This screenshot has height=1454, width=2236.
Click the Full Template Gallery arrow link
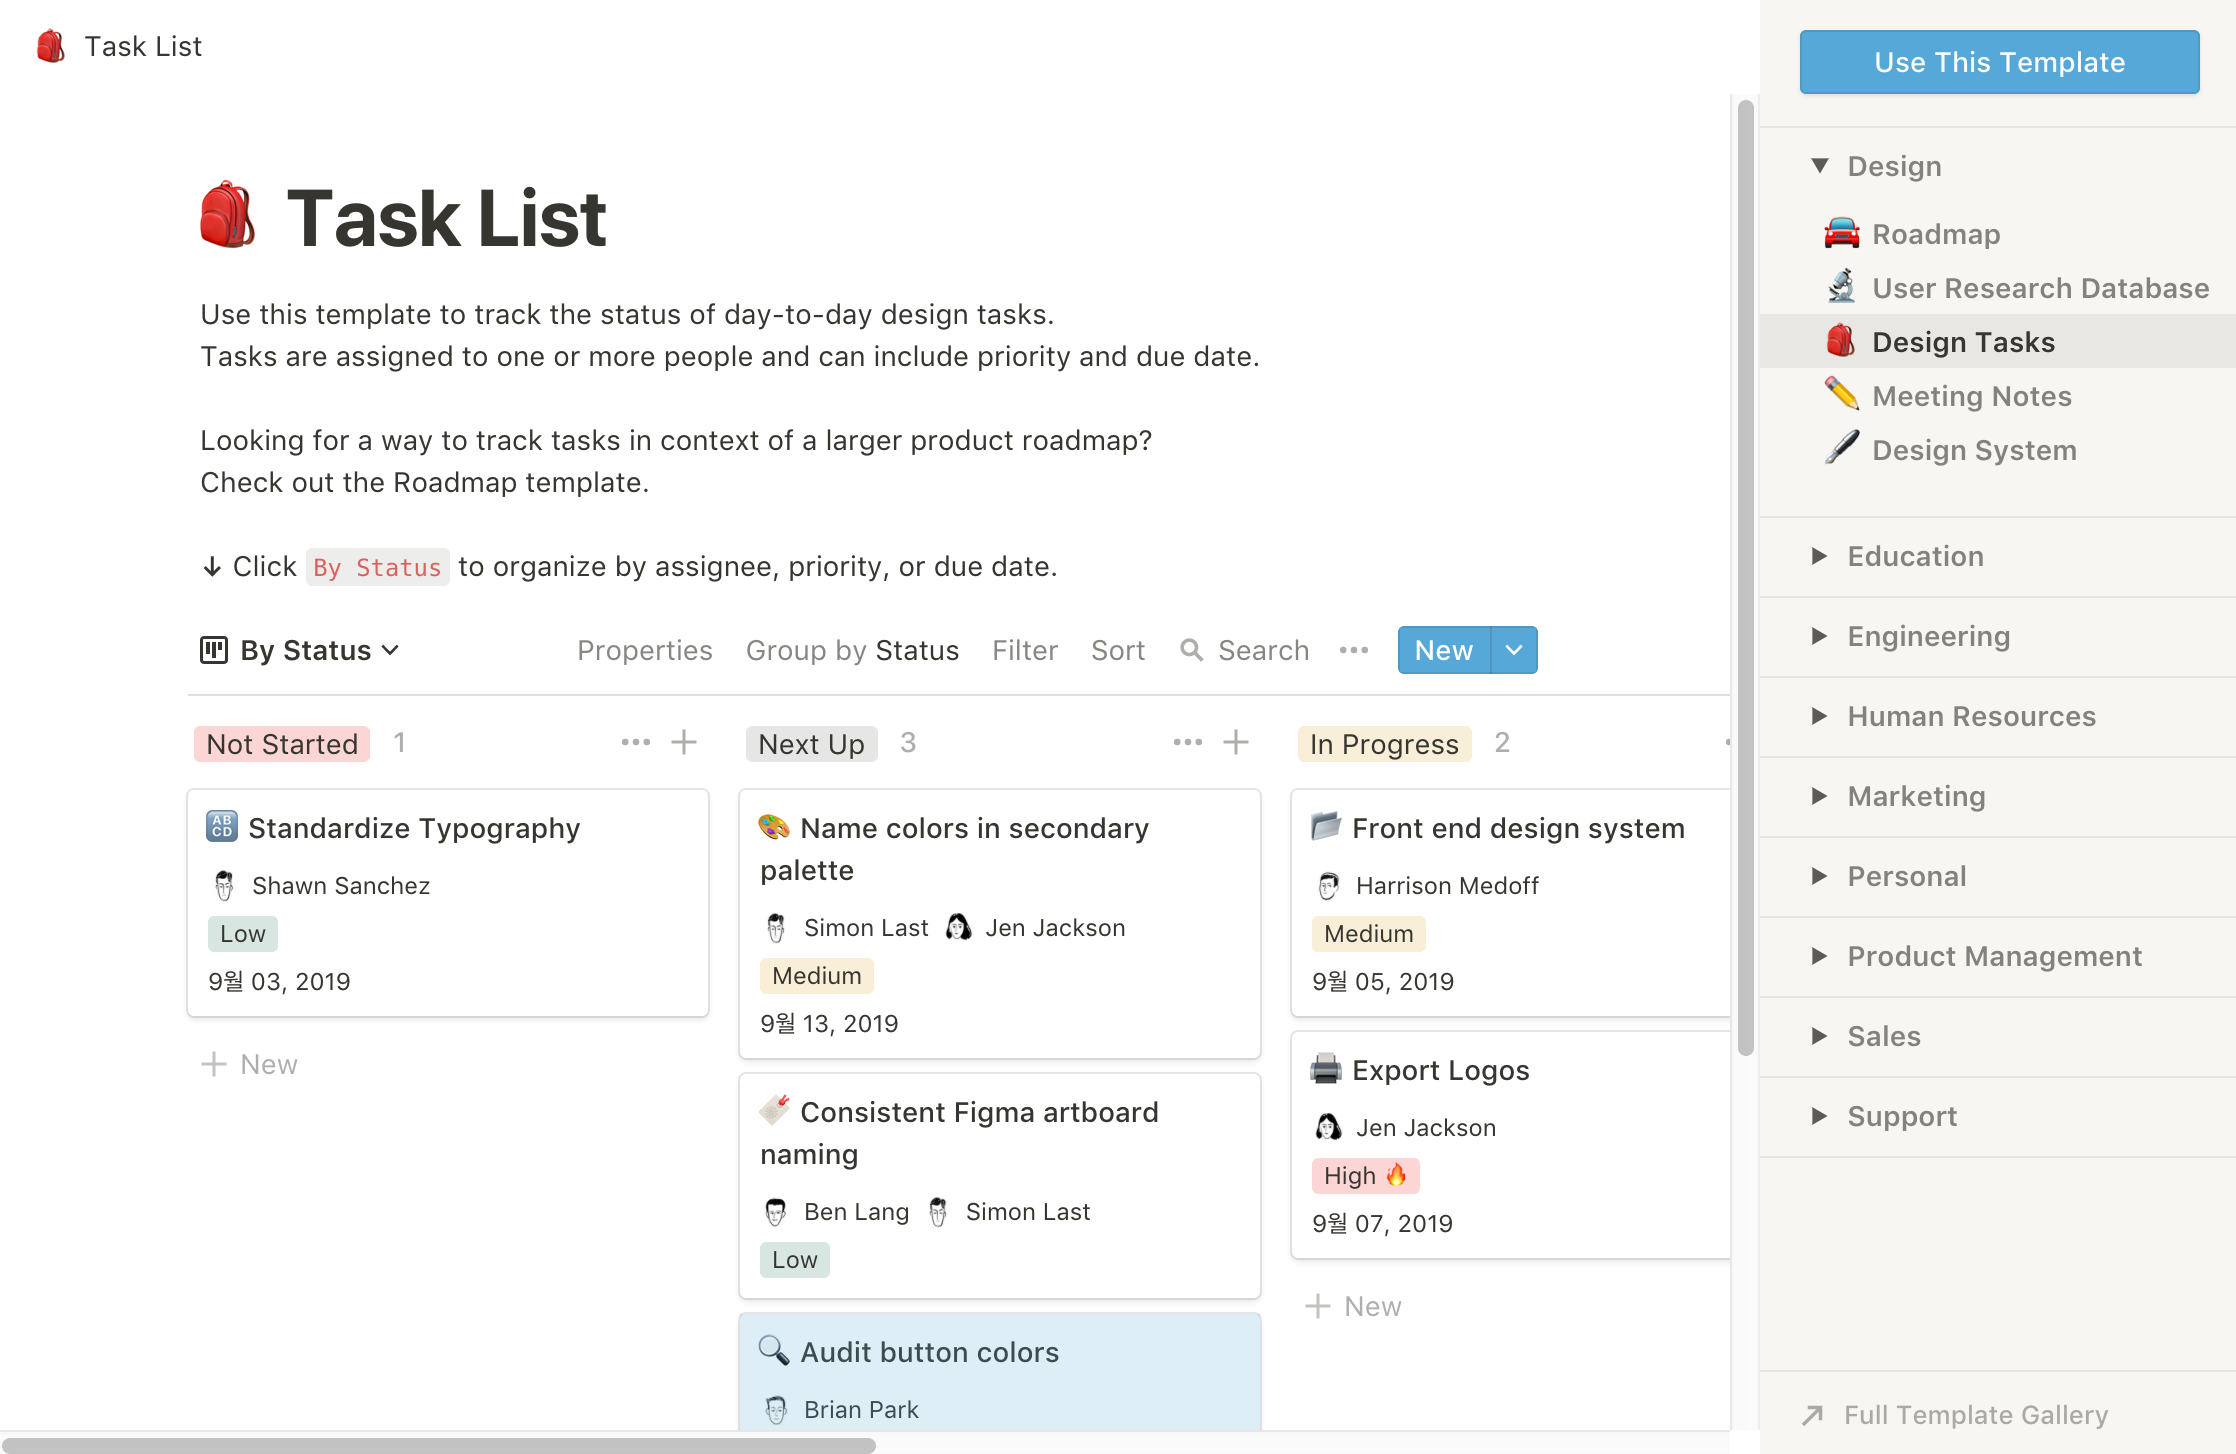1975,1415
